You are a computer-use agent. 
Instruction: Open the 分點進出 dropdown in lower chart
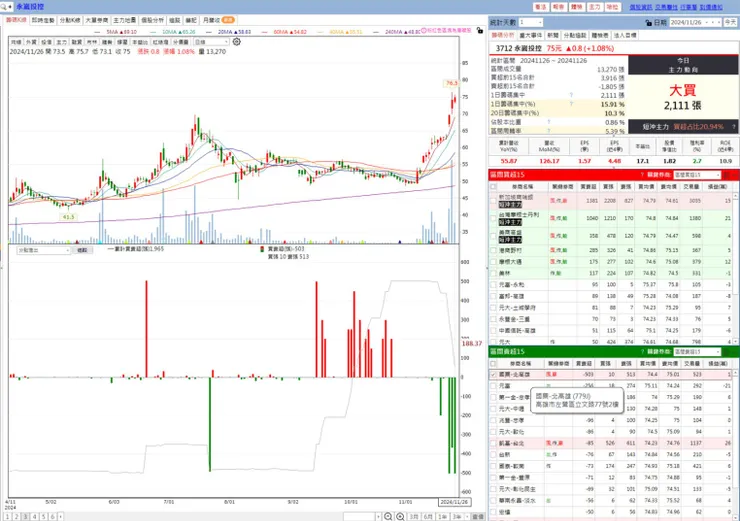(x=43, y=250)
